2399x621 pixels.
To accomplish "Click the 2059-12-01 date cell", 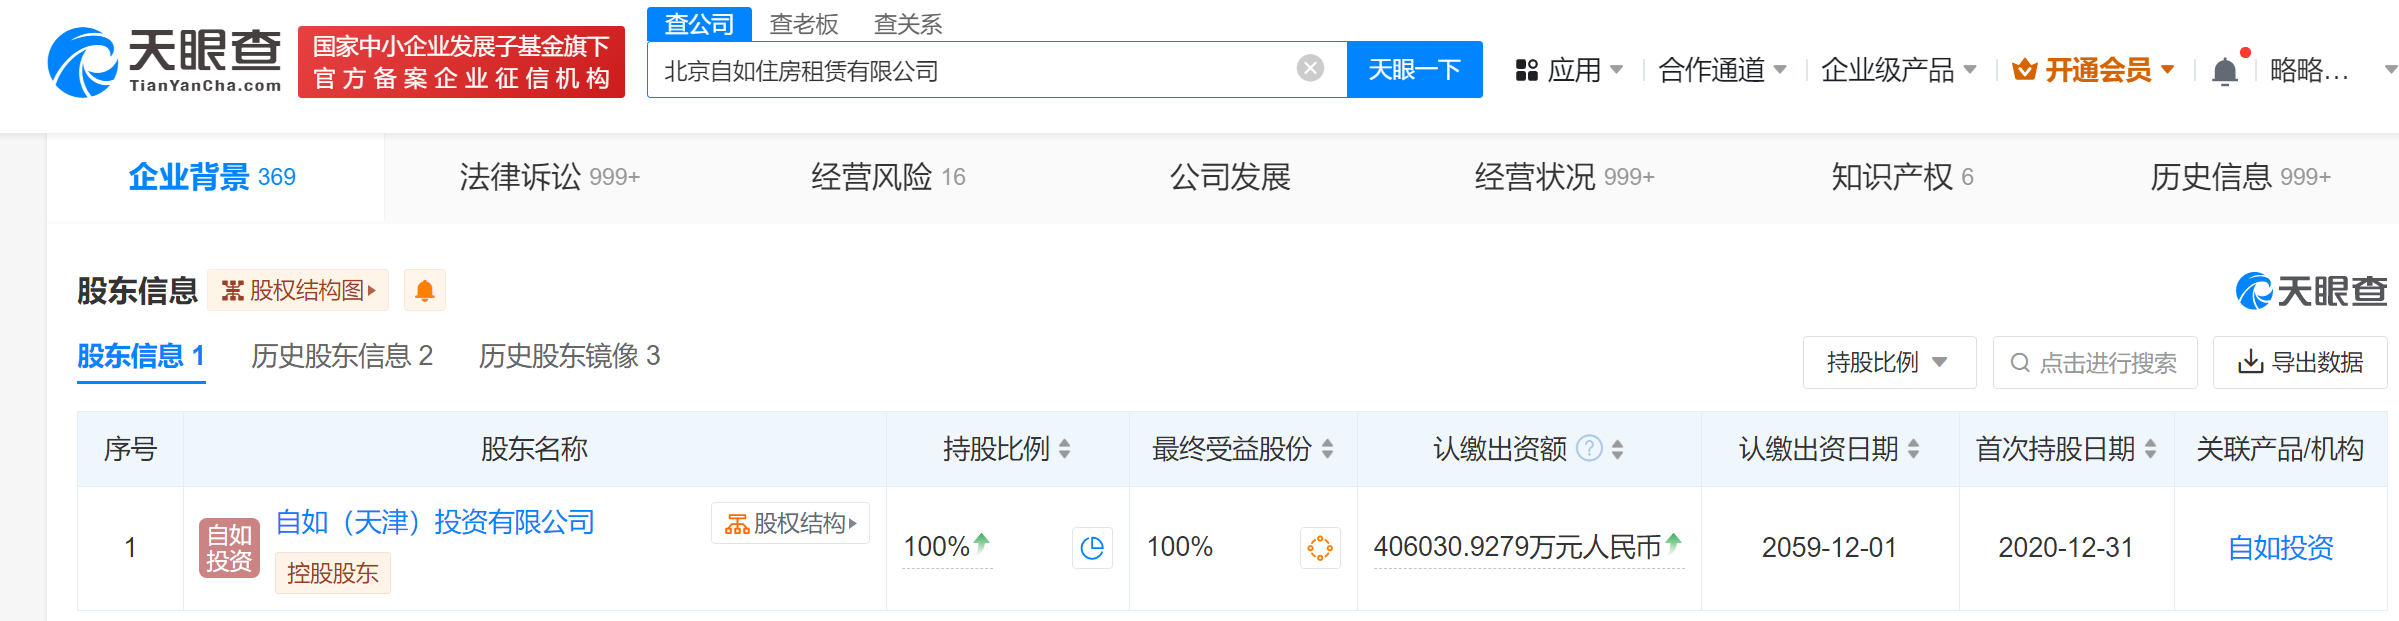I will 1829,547.
